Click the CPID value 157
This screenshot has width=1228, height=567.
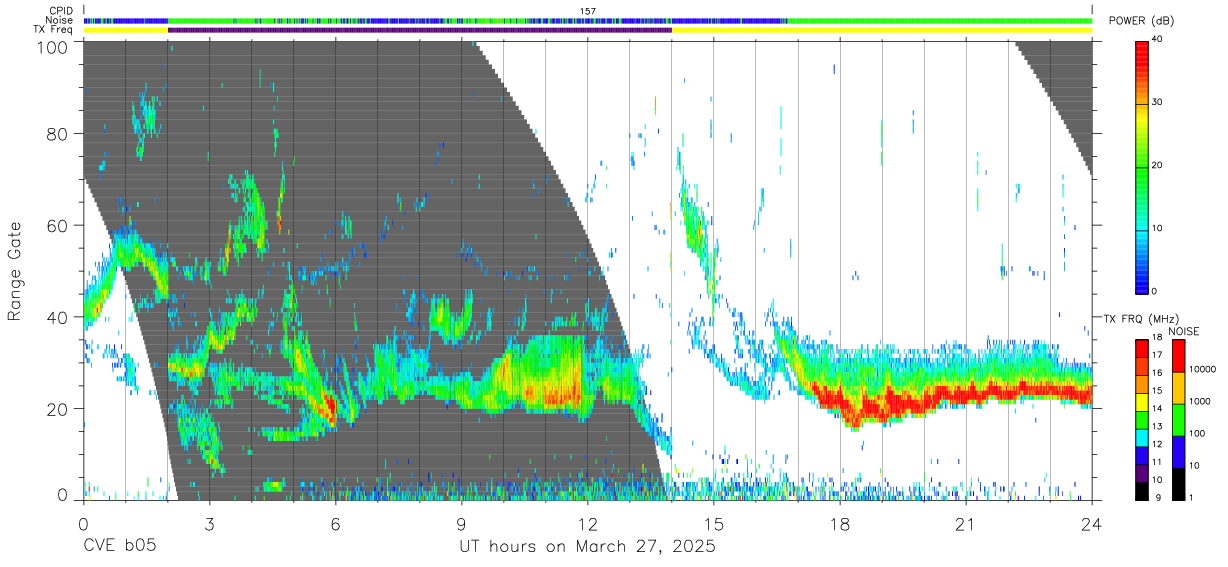588,11
